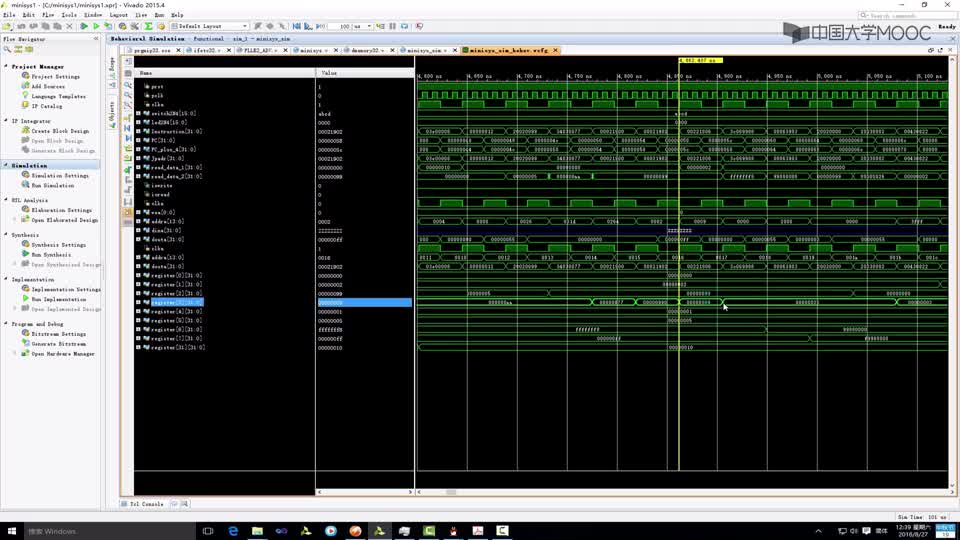The image size is (960, 540).
Task: Open the Default Layout dropdown
Action: point(210,26)
